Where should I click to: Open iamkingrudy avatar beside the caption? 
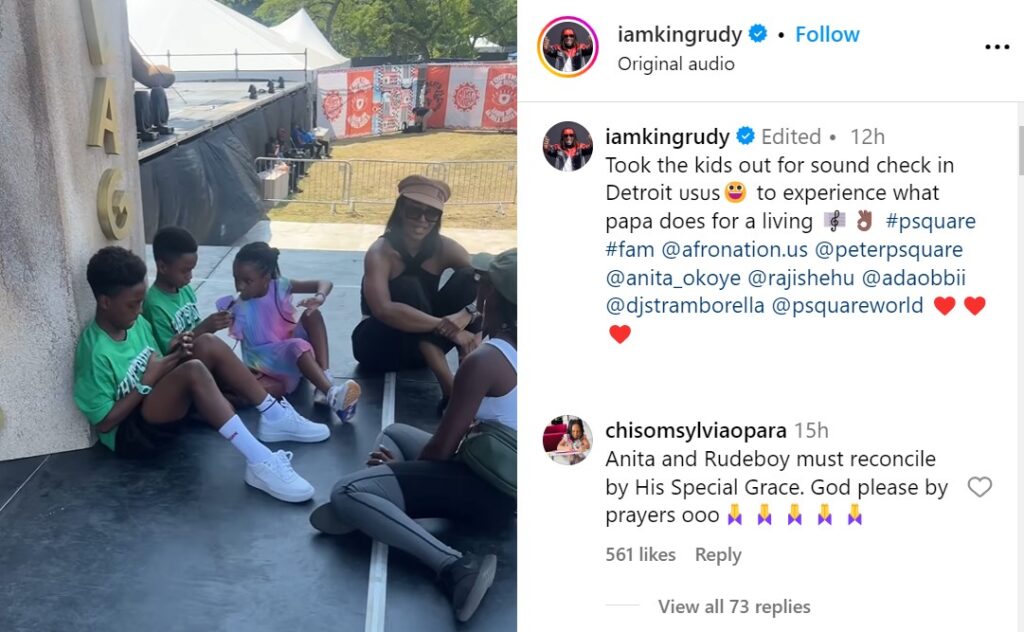[568, 146]
